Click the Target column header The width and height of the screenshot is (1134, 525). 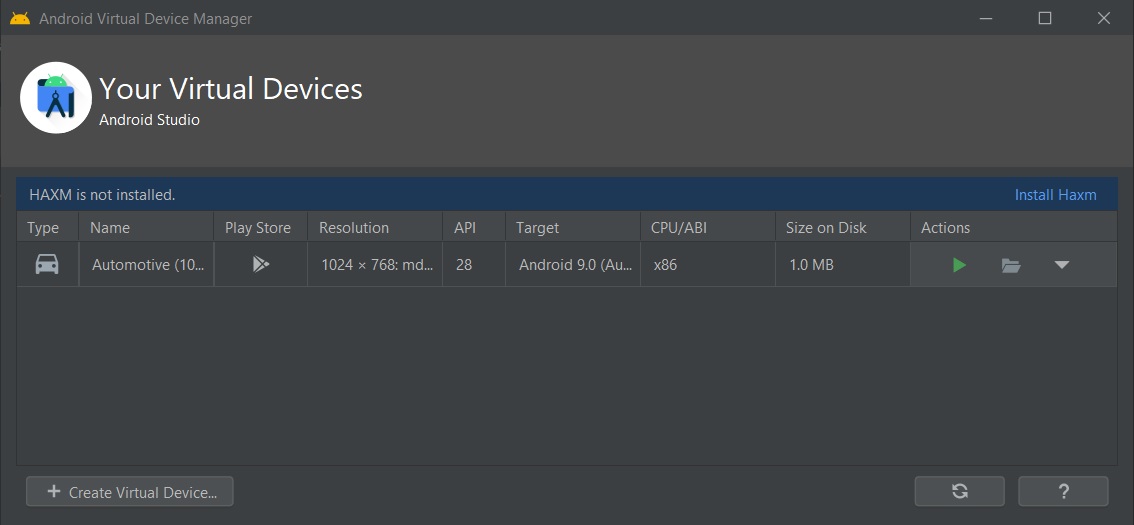tap(537, 228)
